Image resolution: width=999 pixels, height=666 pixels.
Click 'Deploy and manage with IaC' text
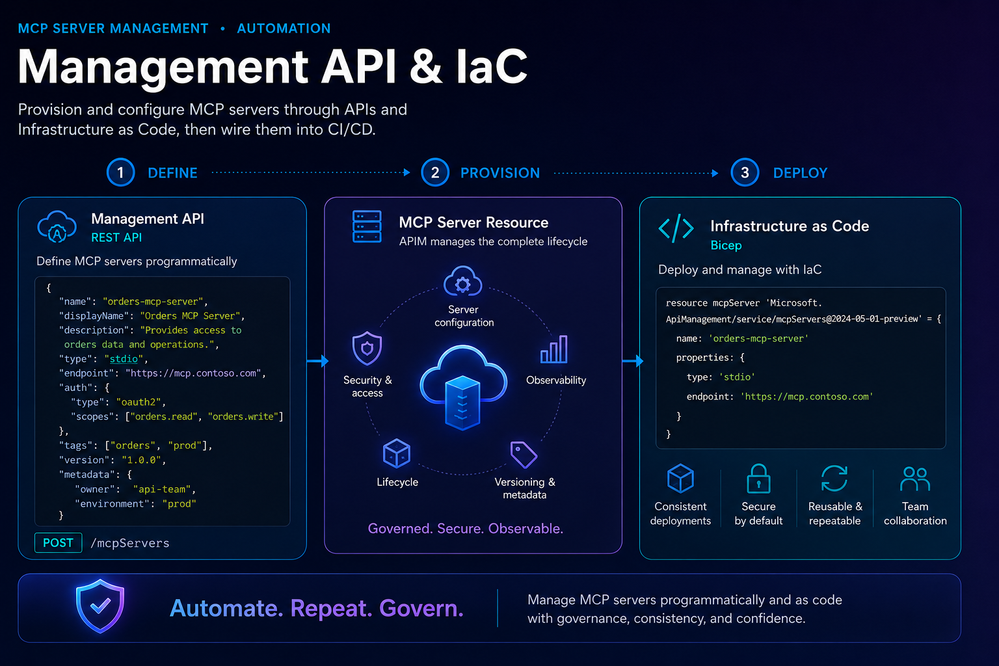click(x=740, y=270)
